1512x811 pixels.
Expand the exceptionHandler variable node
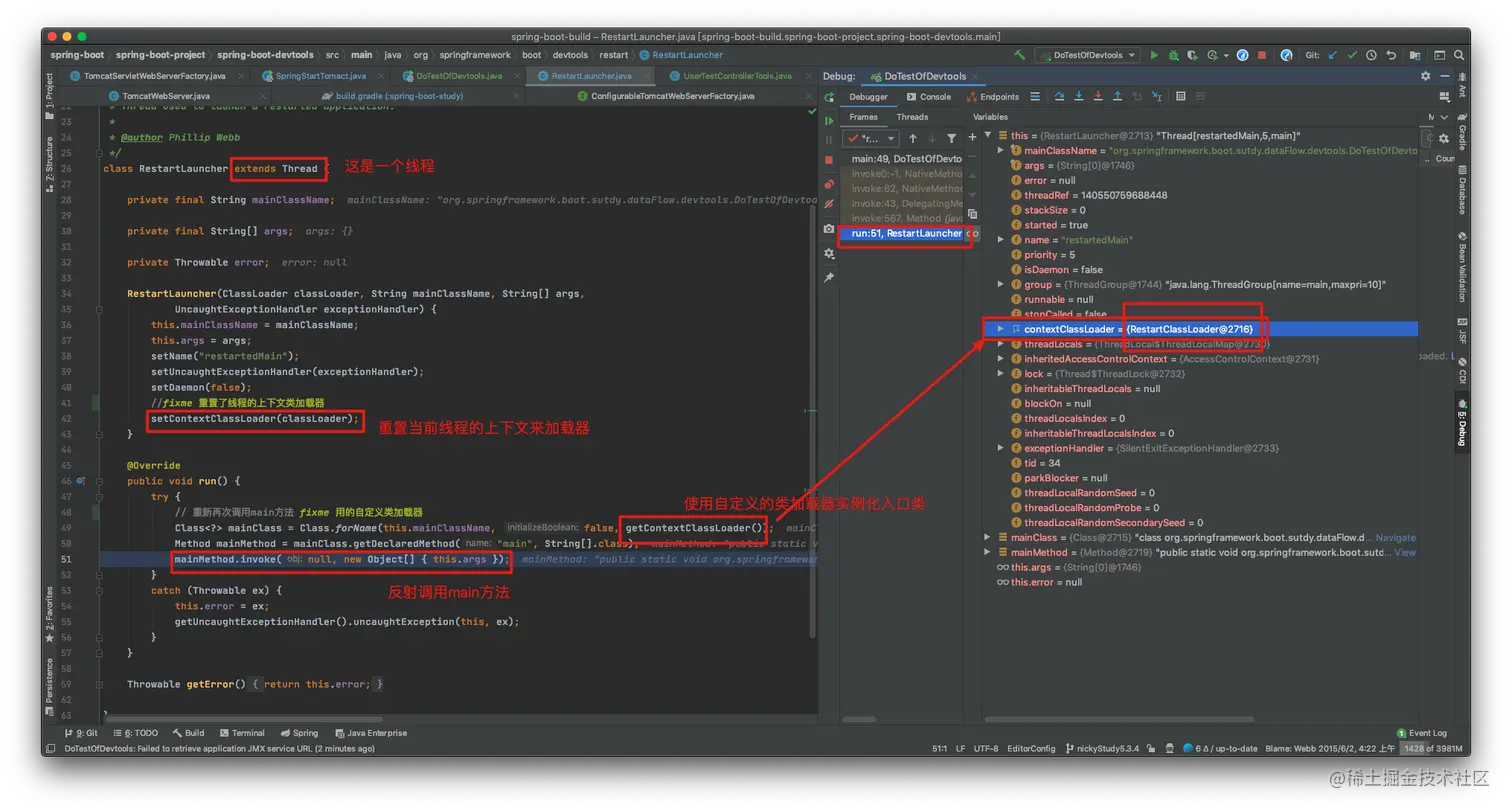(x=1001, y=448)
